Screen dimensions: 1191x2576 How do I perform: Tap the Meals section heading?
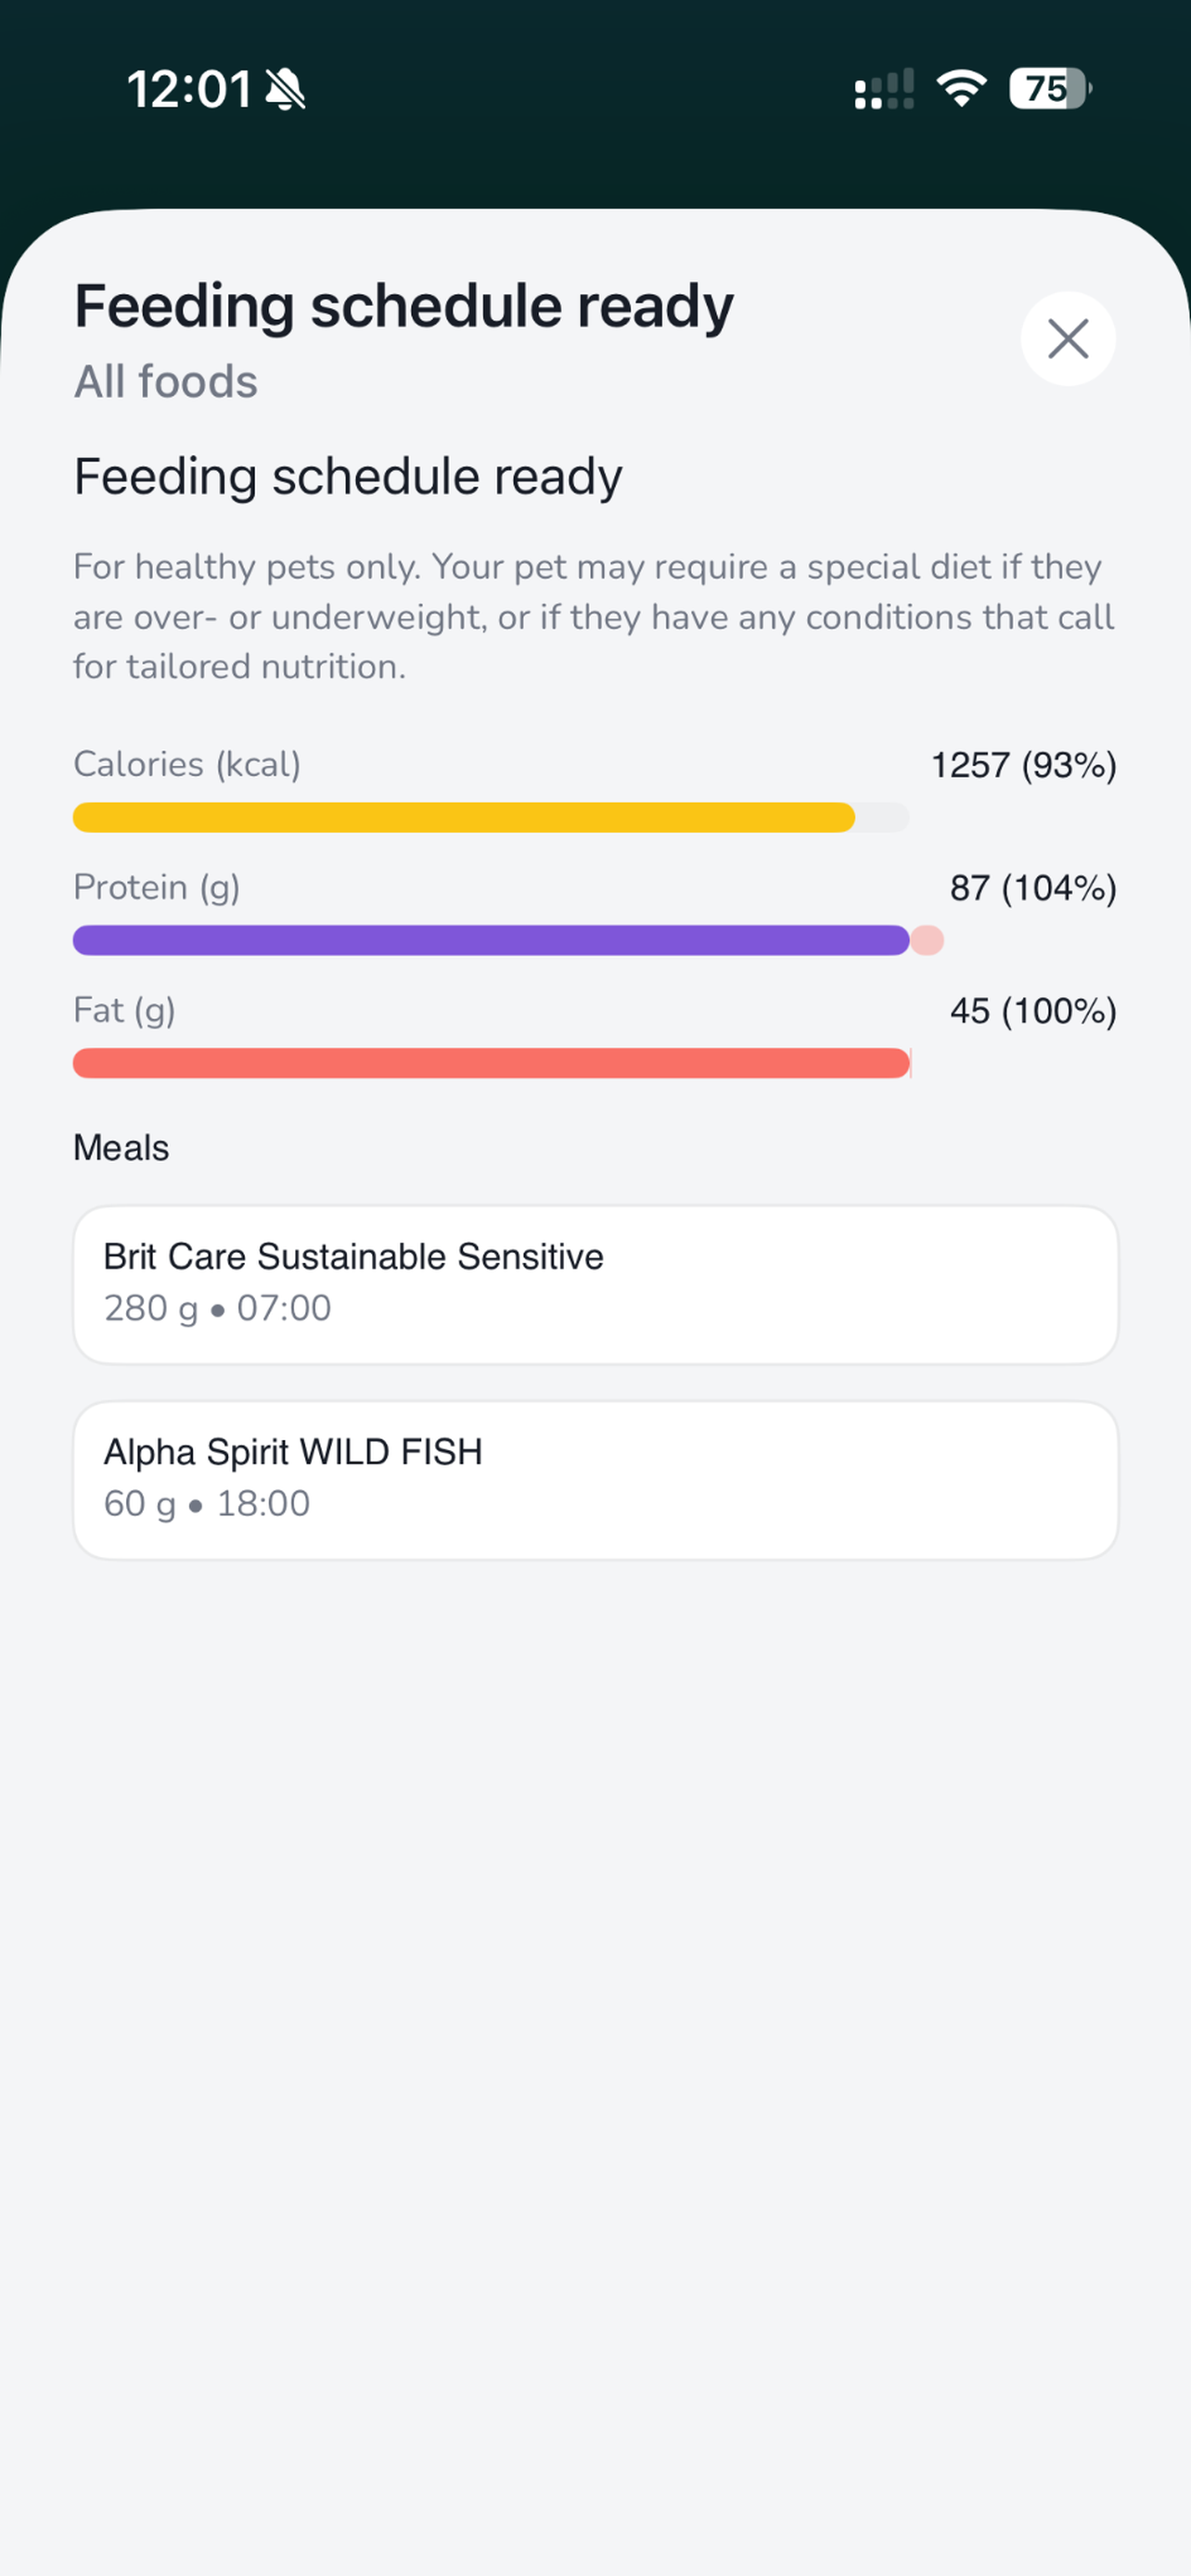coord(121,1148)
